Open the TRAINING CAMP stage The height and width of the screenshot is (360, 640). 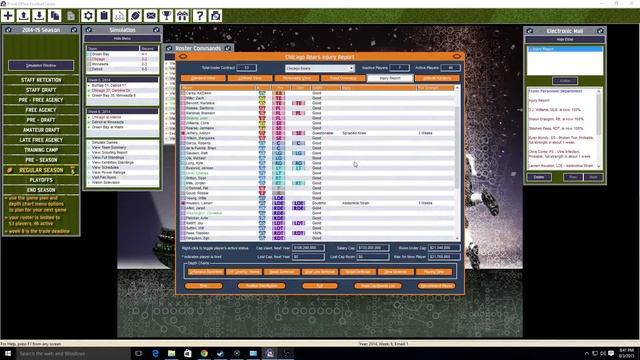(41, 150)
